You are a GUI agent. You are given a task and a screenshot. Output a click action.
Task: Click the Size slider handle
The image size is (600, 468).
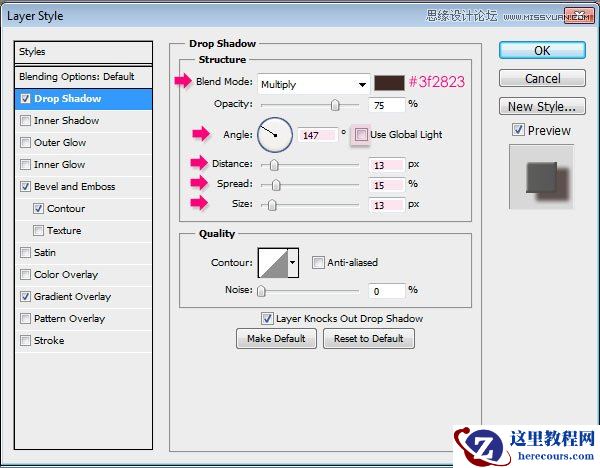pyautogui.click(x=272, y=205)
